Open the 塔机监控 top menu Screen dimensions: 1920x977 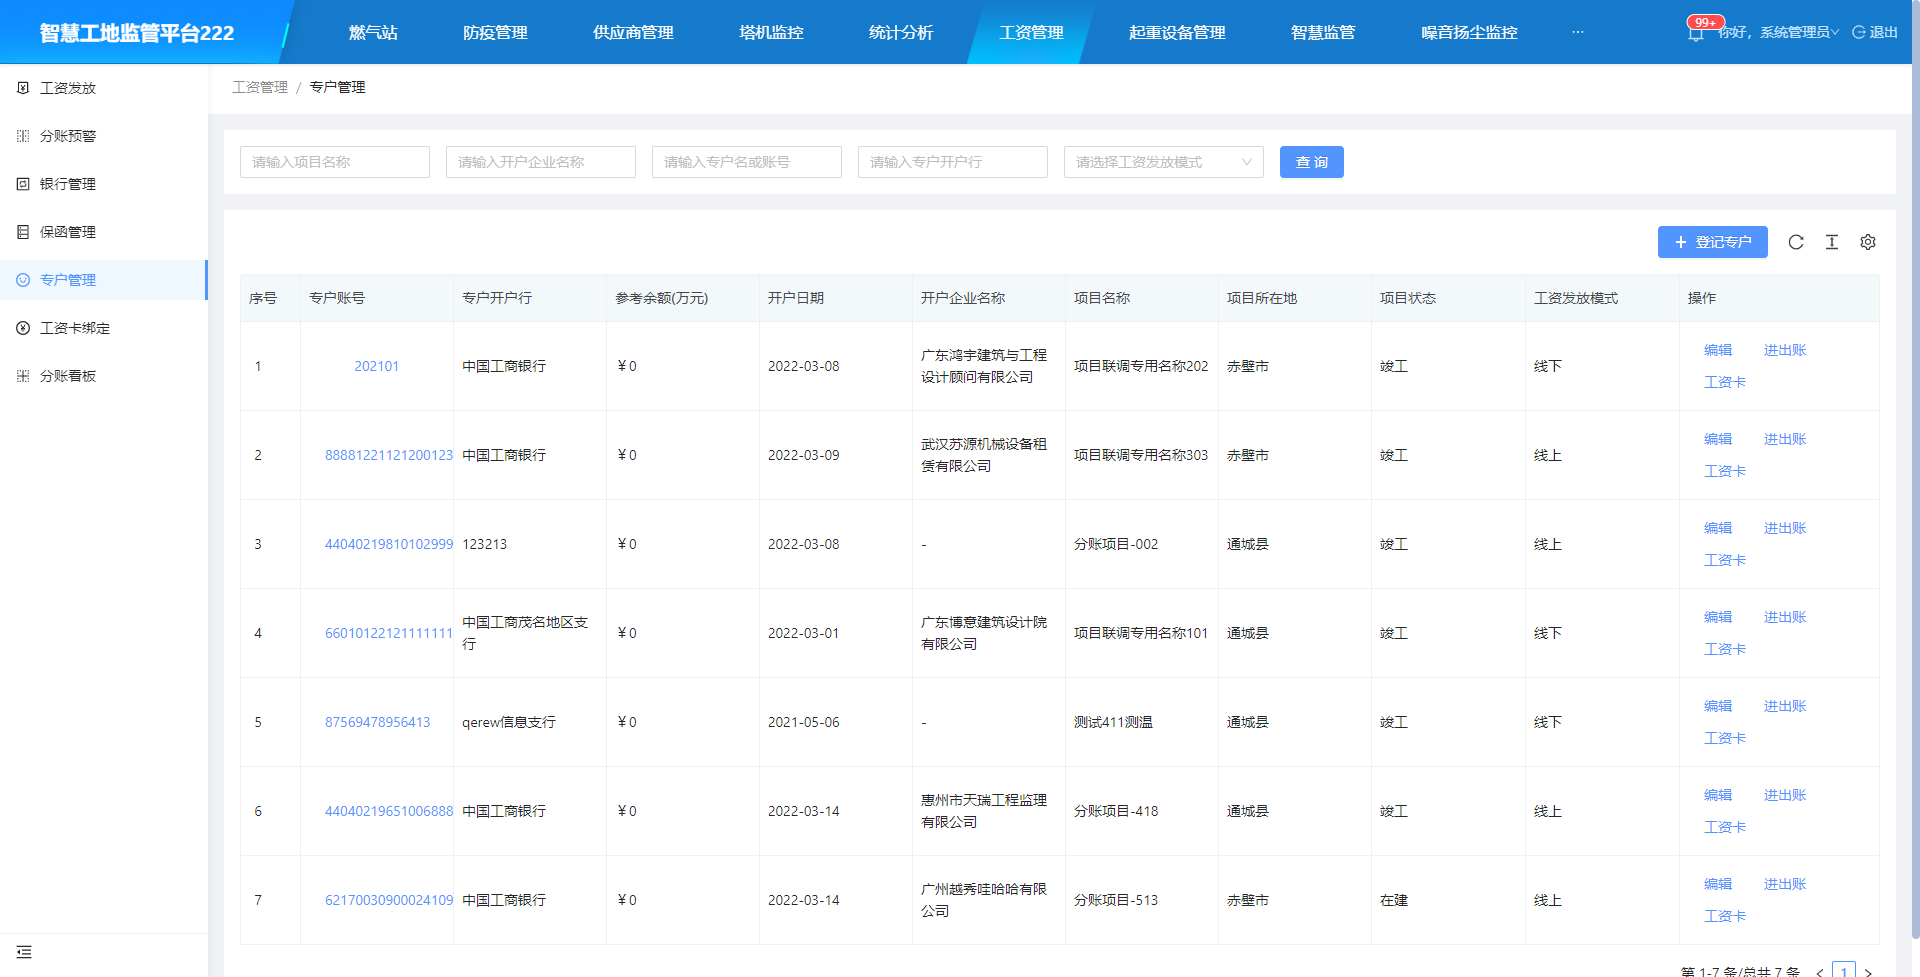(771, 32)
